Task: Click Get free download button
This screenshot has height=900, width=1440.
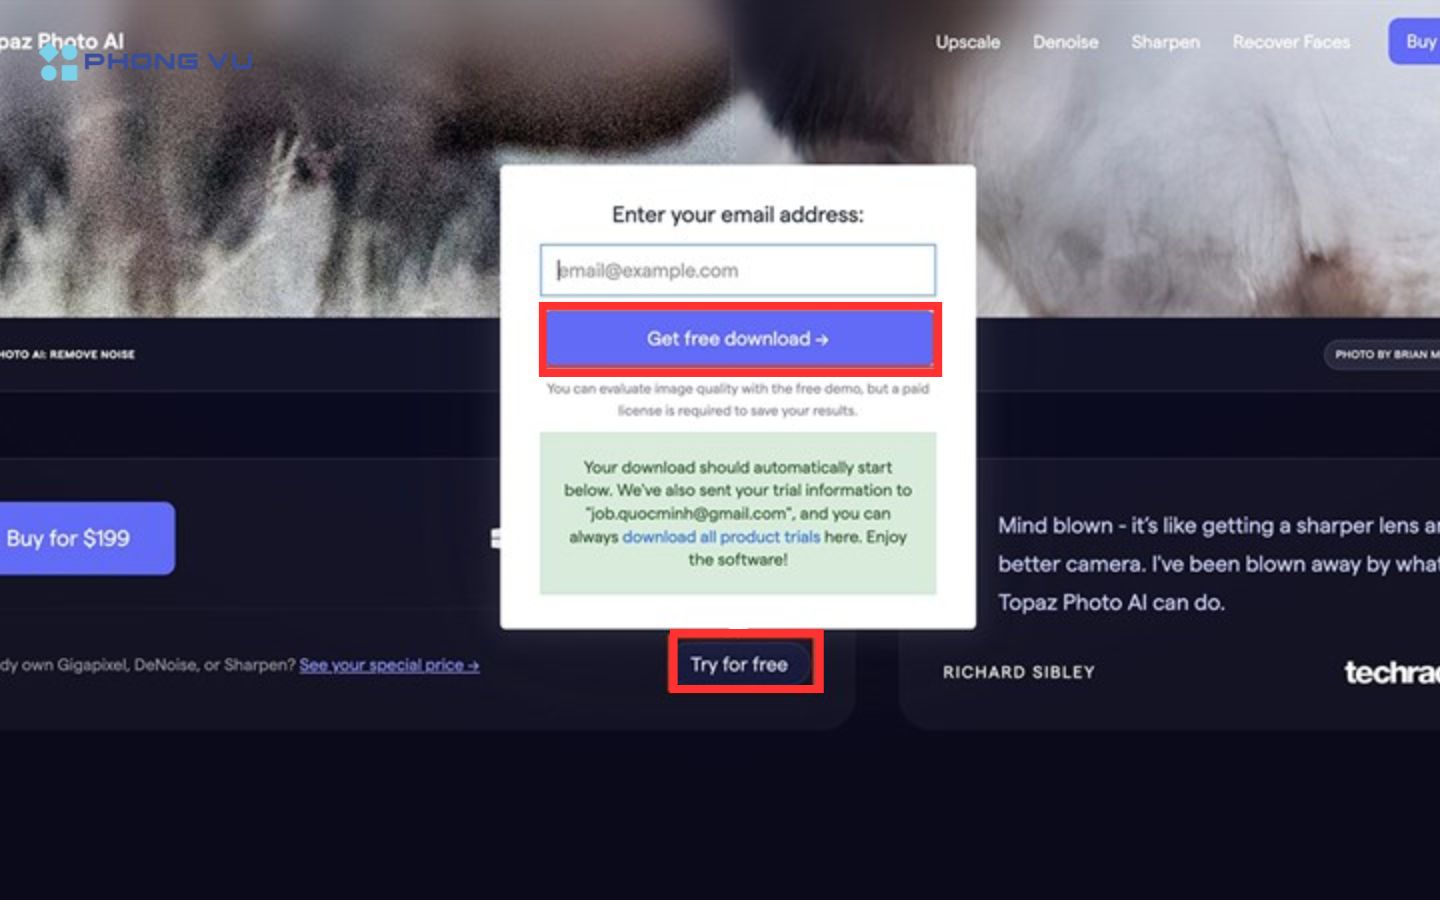Action: [x=738, y=339]
